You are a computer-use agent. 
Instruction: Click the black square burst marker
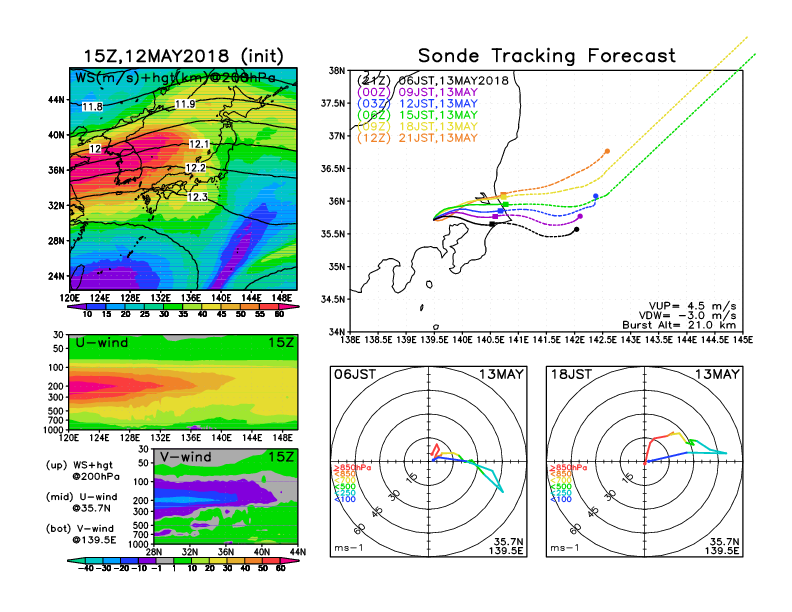click(x=492, y=224)
